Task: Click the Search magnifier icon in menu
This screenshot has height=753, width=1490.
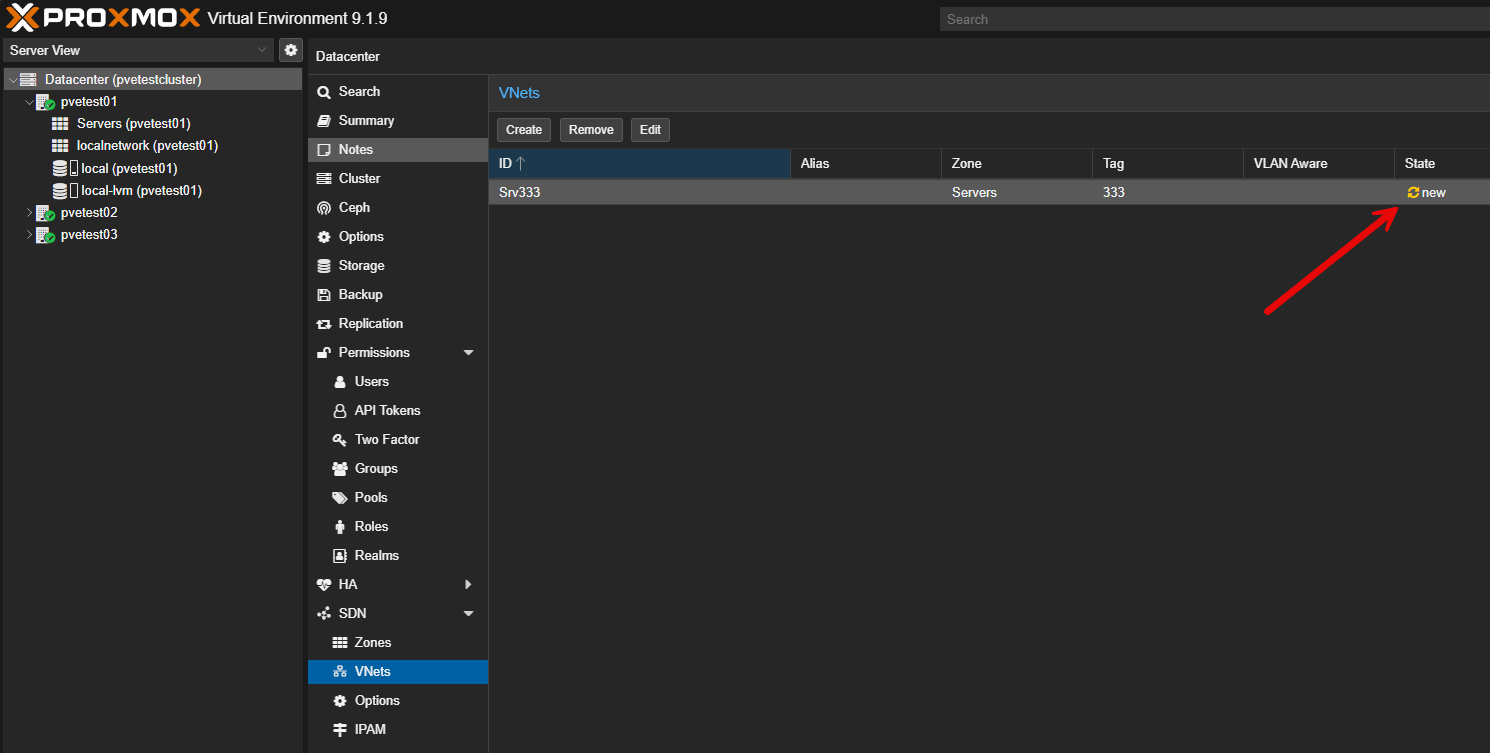Action: pyautogui.click(x=324, y=92)
